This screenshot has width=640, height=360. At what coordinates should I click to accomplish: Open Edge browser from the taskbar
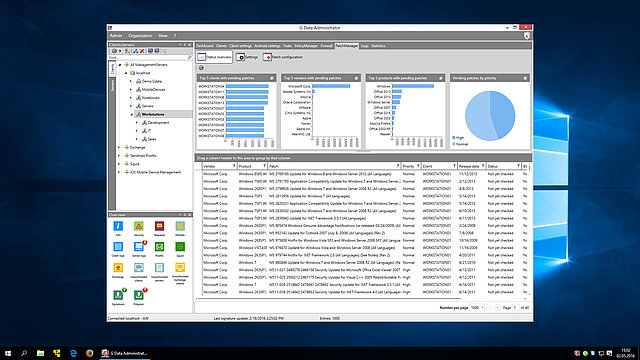73,353
